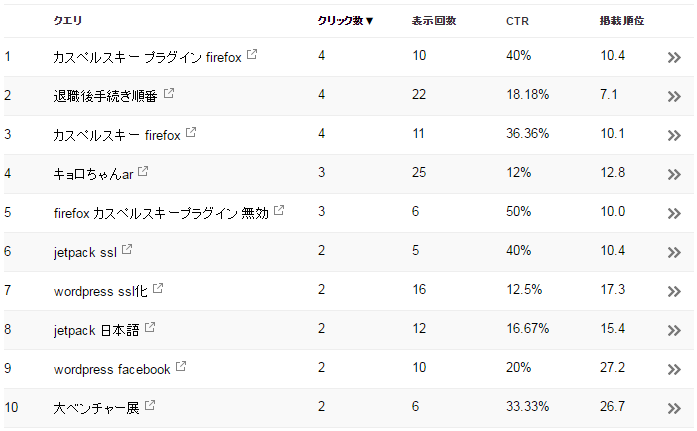Click external link icon beside 大ベンチャー展
Viewport: 697px width, 431px height.
[x=150, y=405]
